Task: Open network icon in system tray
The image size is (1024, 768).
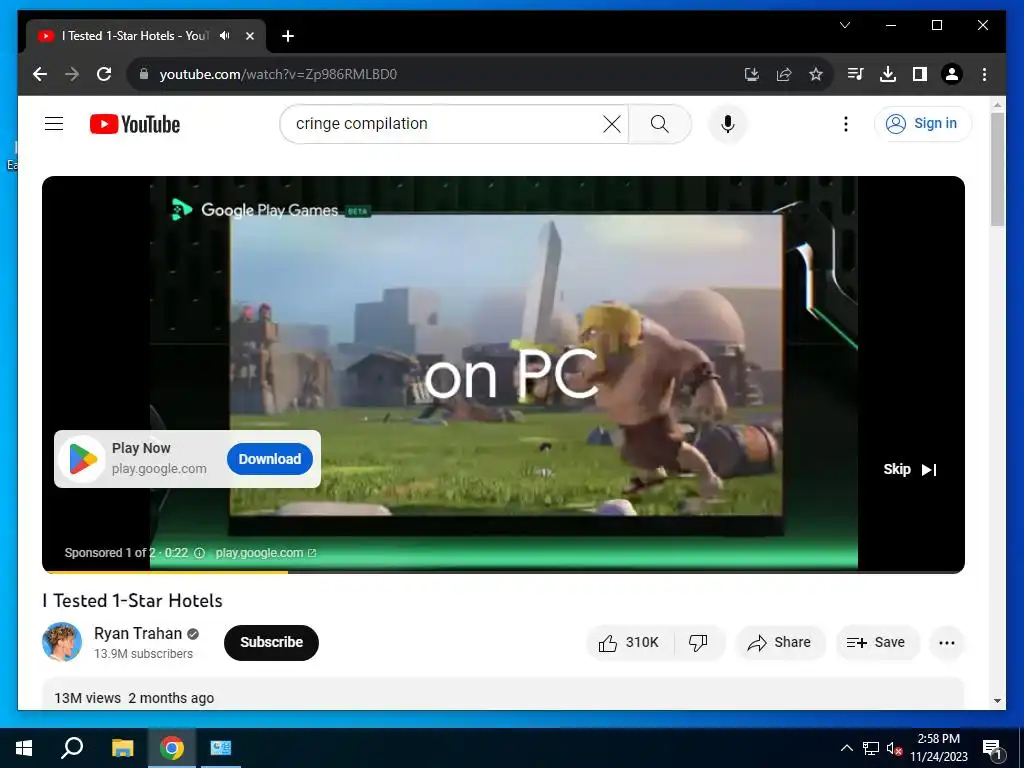Action: pos(871,748)
